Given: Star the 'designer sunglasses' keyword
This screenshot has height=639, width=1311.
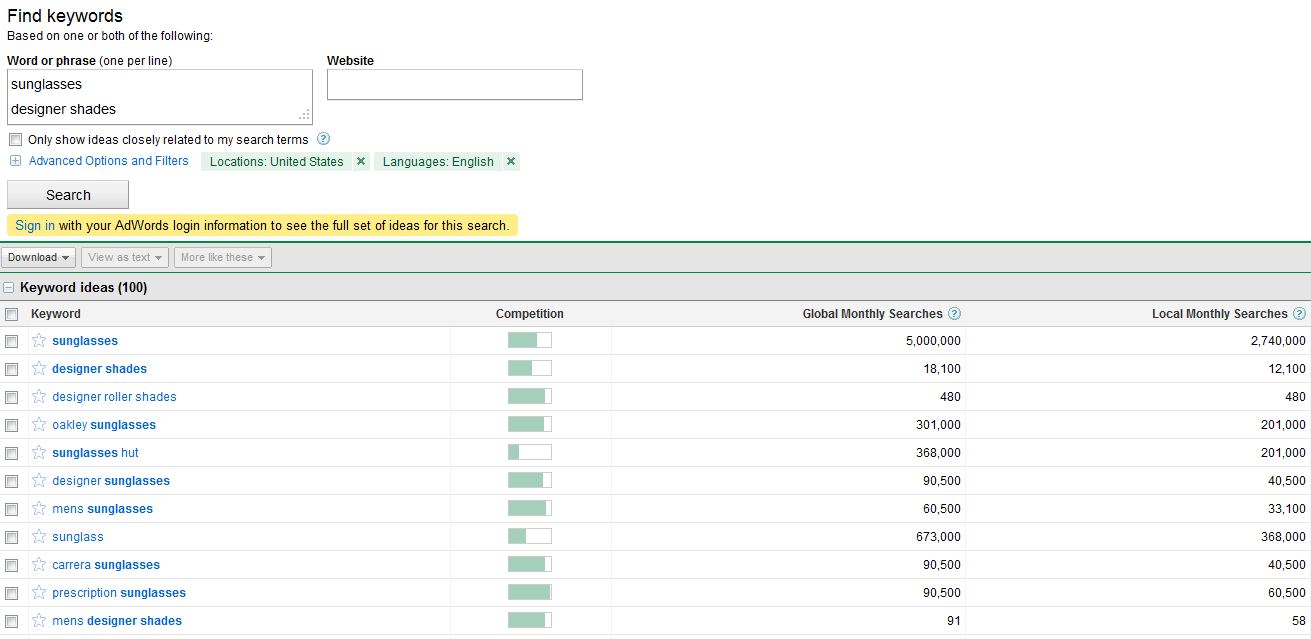Looking at the screenshot, I should tap(39, 481).
